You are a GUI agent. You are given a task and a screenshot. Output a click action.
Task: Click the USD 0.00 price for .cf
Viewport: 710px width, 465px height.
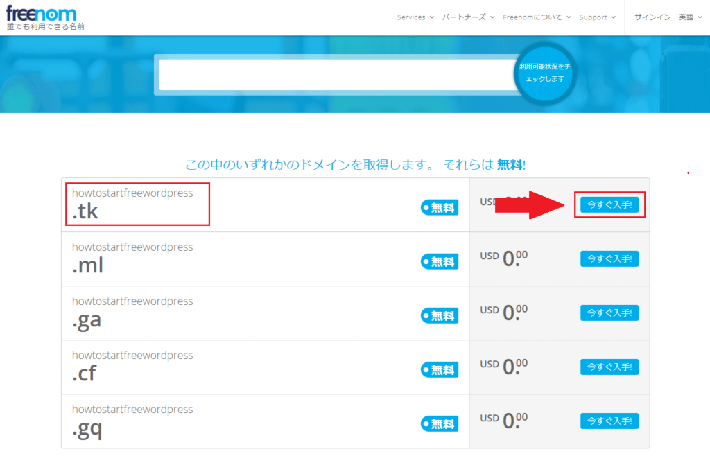504,367
